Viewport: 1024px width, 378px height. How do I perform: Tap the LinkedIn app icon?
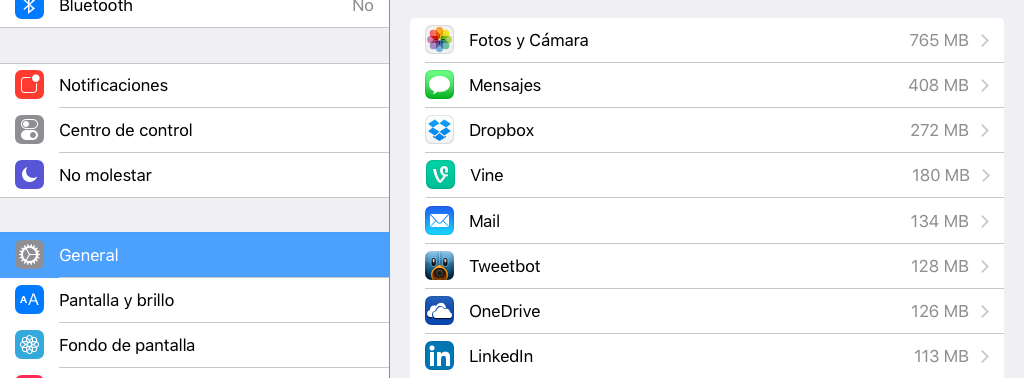(x=440, y=356)
